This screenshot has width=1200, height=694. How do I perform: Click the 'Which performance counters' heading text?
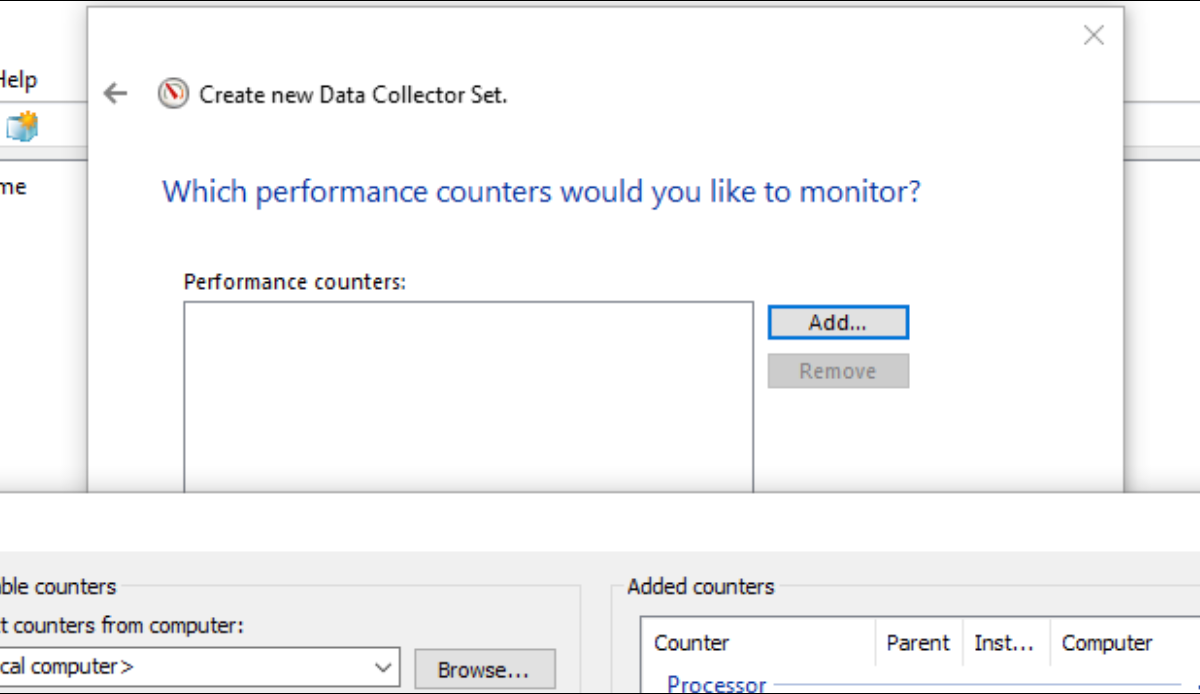coord(541,191)
